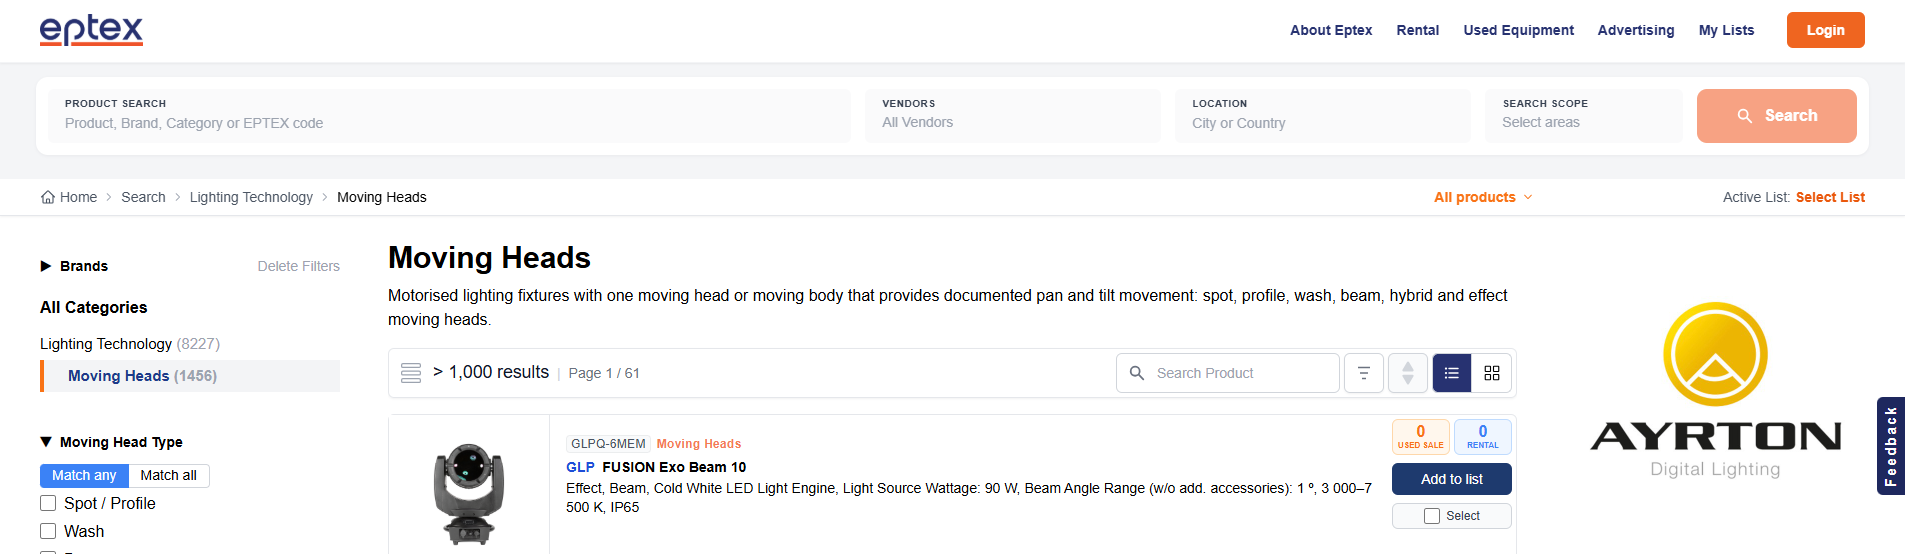Select the Match all toggle
Screen dimensions: 1905x554
tap(168, 475)
